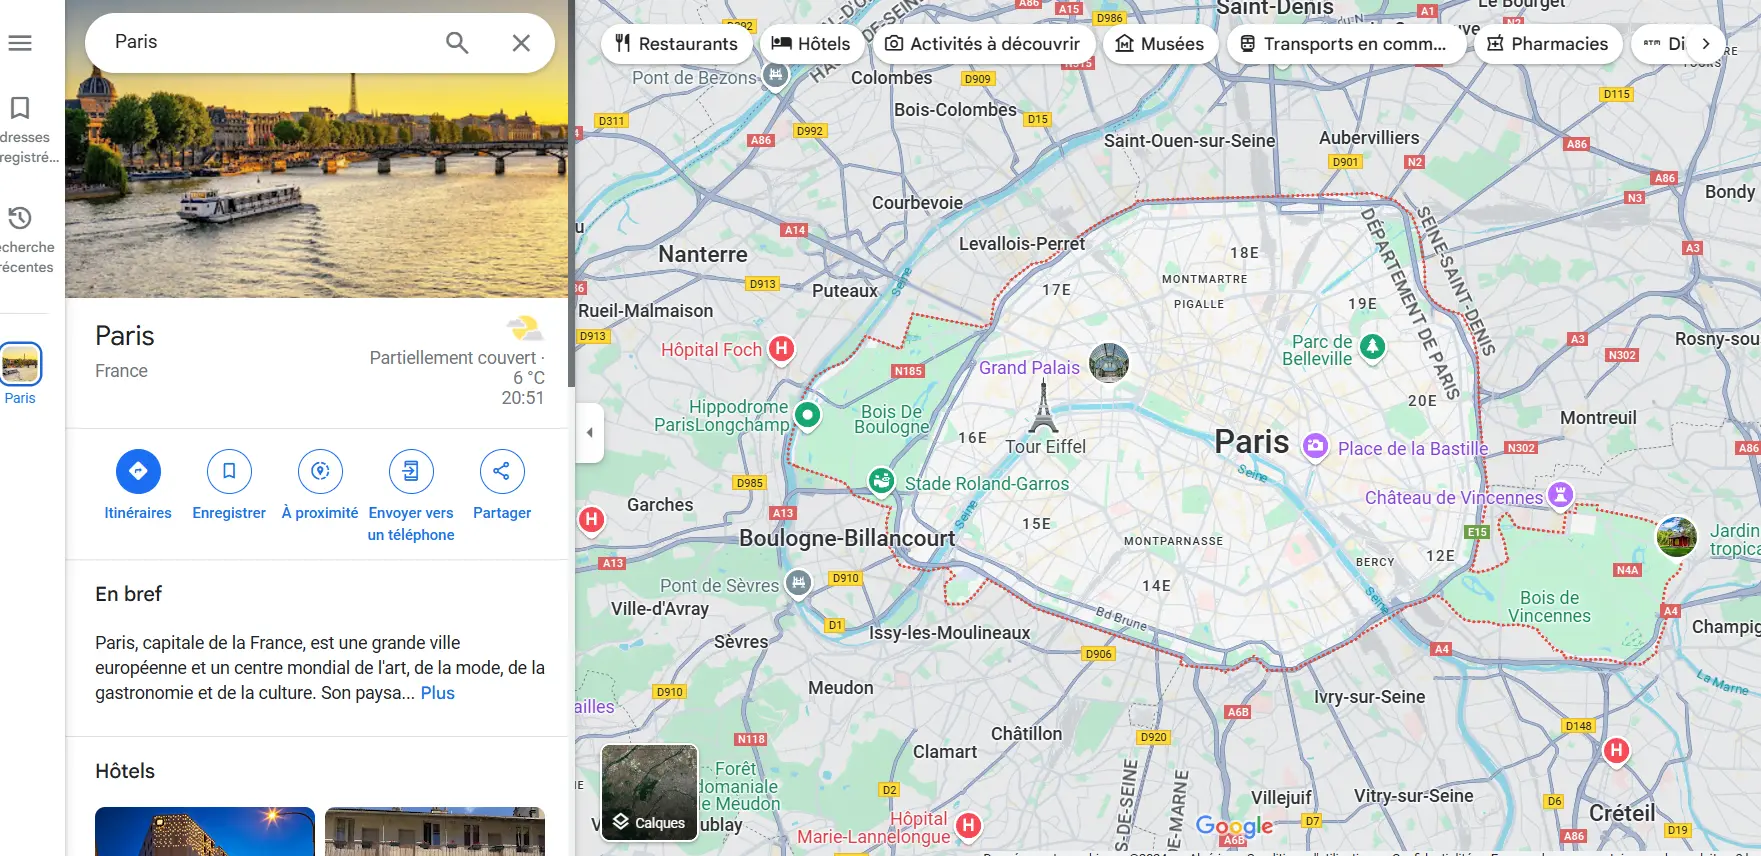Image resolution: width=1761 pixels, height=856 pixels.
Task: Click Hippodrome ParisLongchamp marker
Action: pyautogui.click(x=807, y=414)
